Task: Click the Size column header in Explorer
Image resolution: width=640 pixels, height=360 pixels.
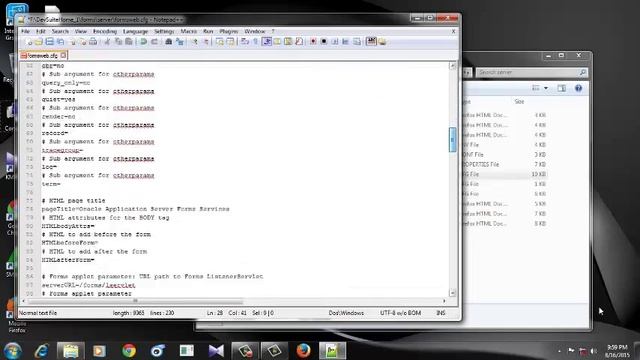Action: [519, 102]
